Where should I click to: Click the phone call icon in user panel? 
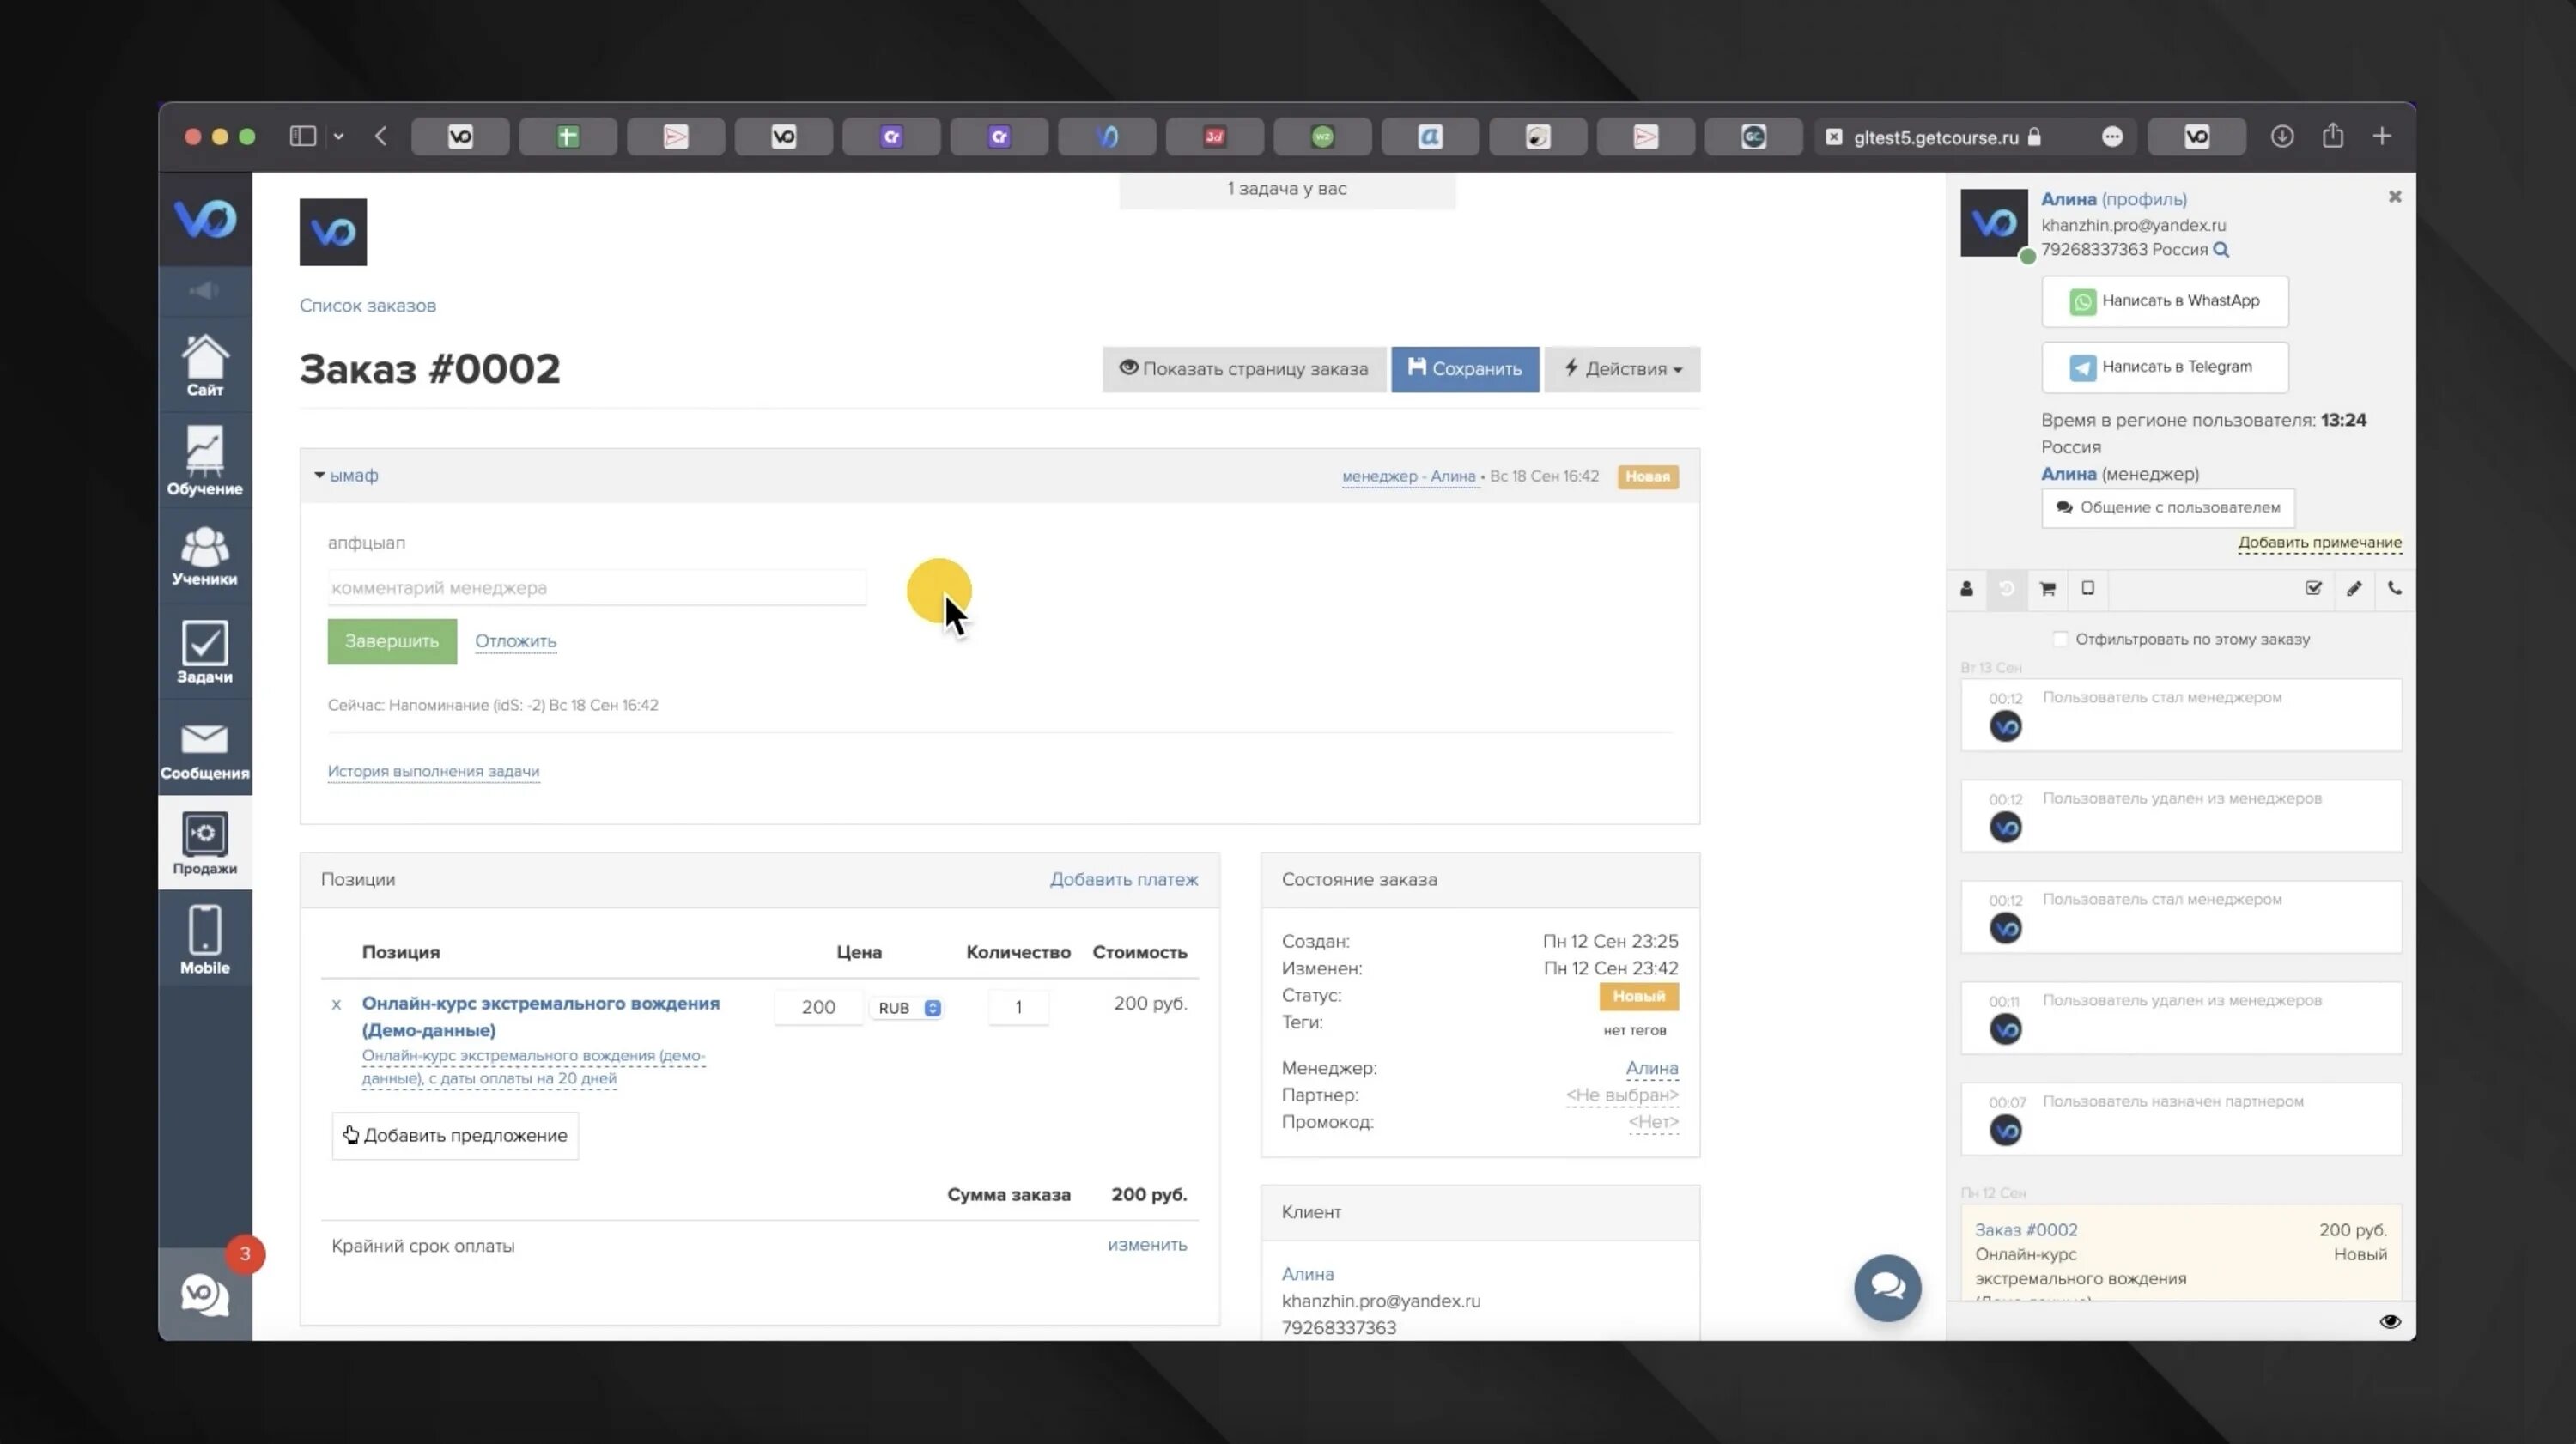point(2394,589)
